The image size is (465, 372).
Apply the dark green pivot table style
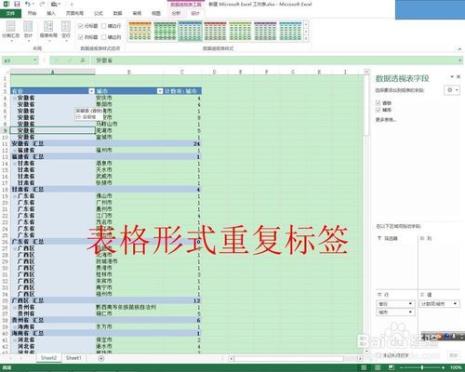[x=165, y=31]
